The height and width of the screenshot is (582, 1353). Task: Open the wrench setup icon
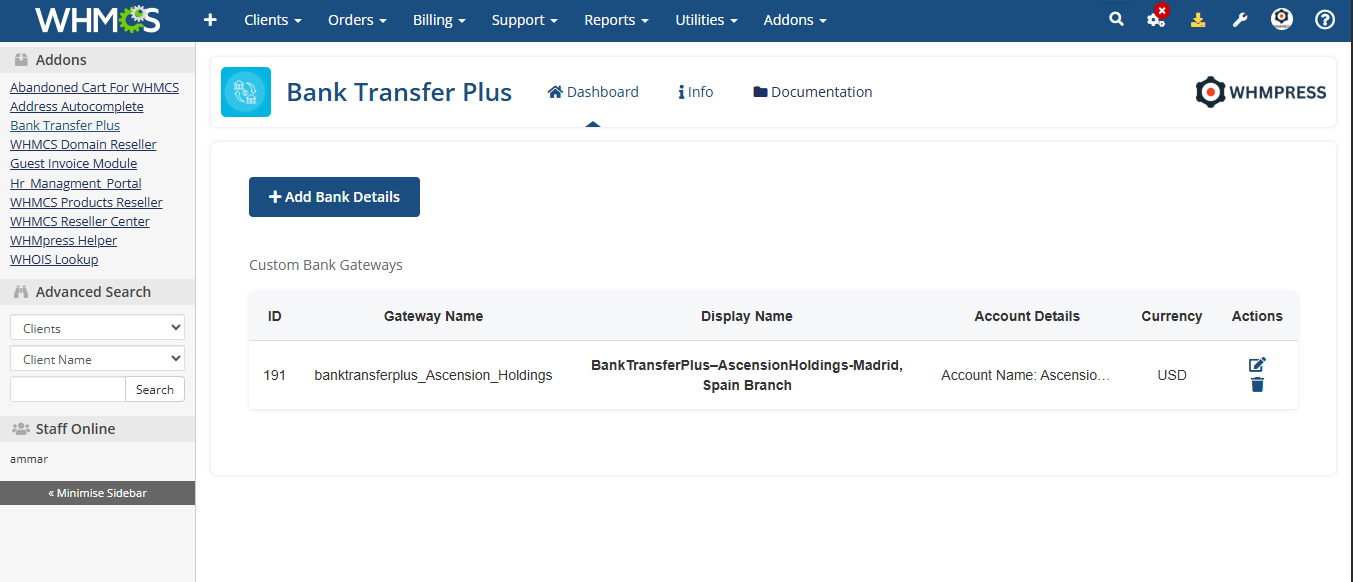pyautogui.click(x=1240, y=20)
